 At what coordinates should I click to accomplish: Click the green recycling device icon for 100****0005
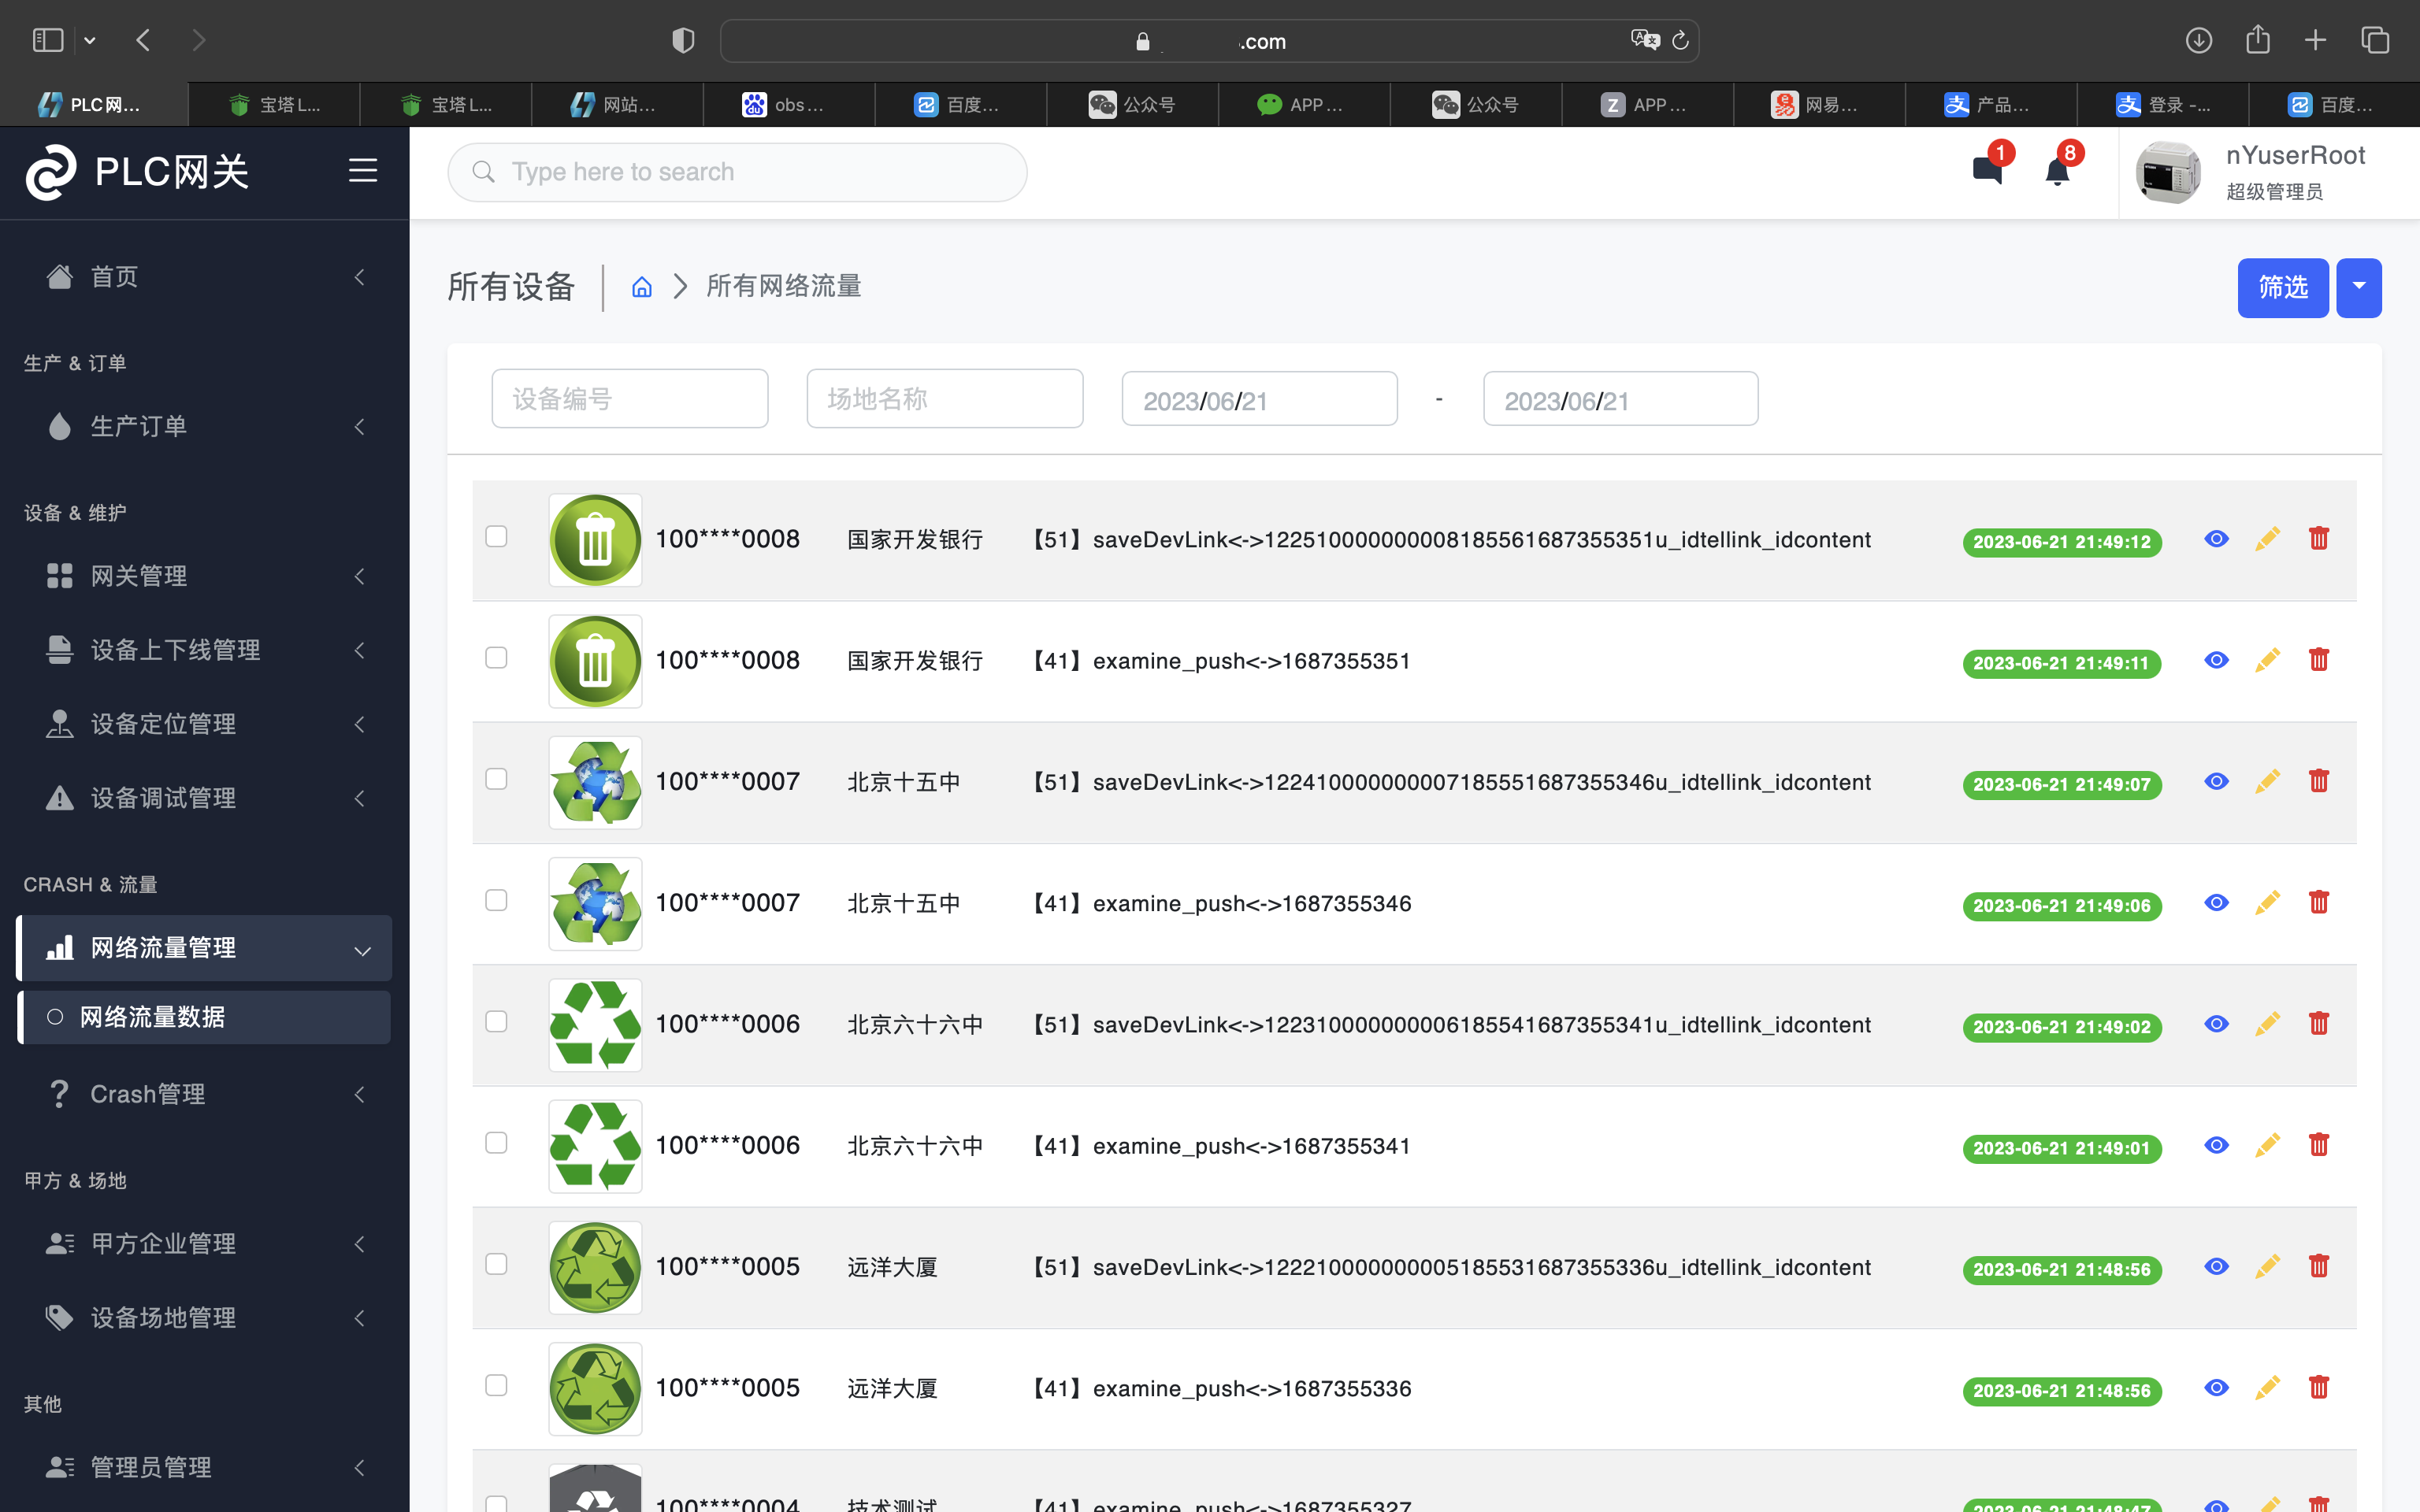pyautogui.click(x=594, y=1265)
